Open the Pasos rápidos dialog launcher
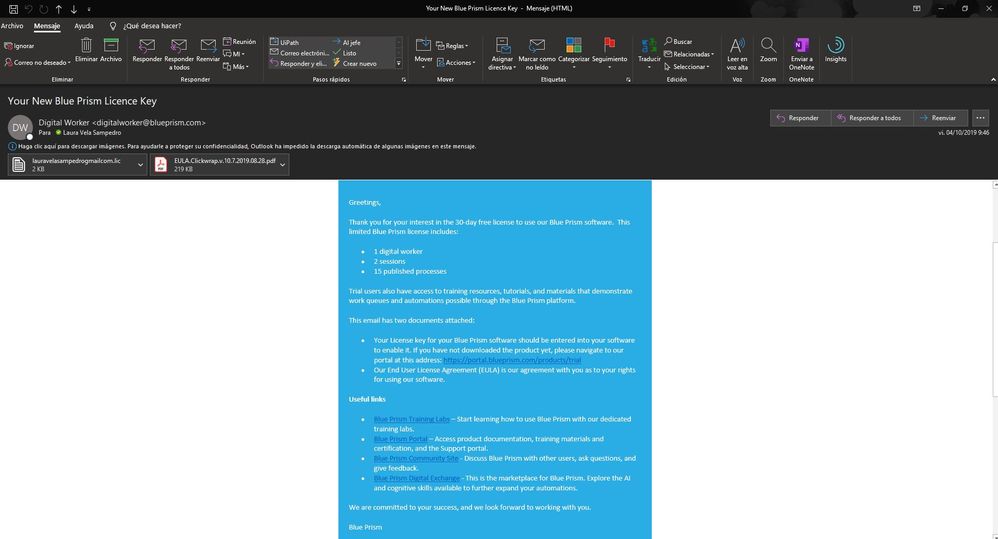This screenshot has width=998, height=539. (x=404, y=80)
